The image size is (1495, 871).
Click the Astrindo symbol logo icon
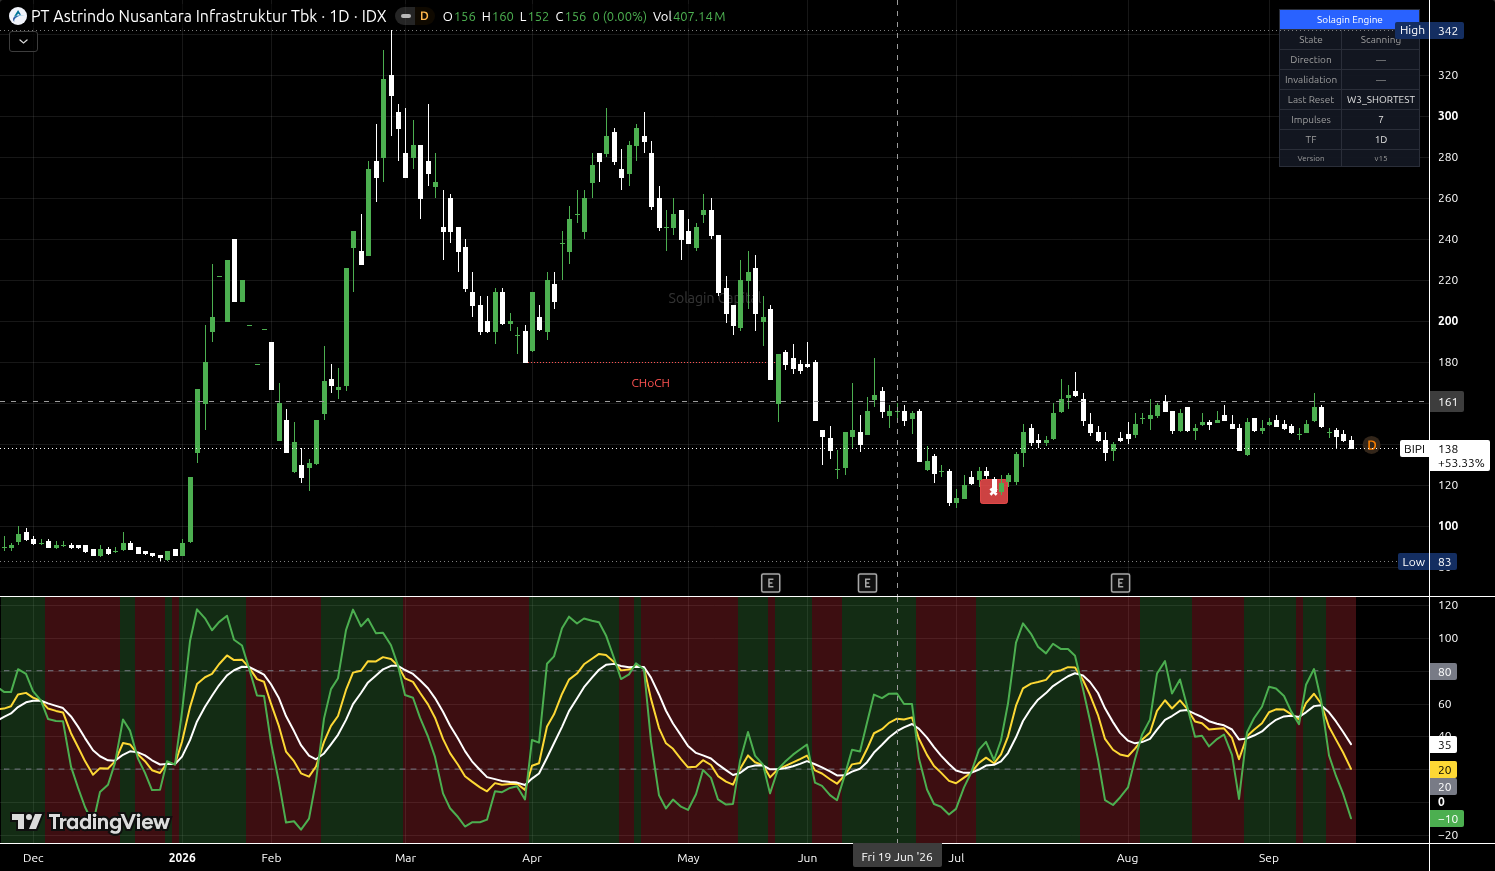pyautogui.click(x=18, y=16)
